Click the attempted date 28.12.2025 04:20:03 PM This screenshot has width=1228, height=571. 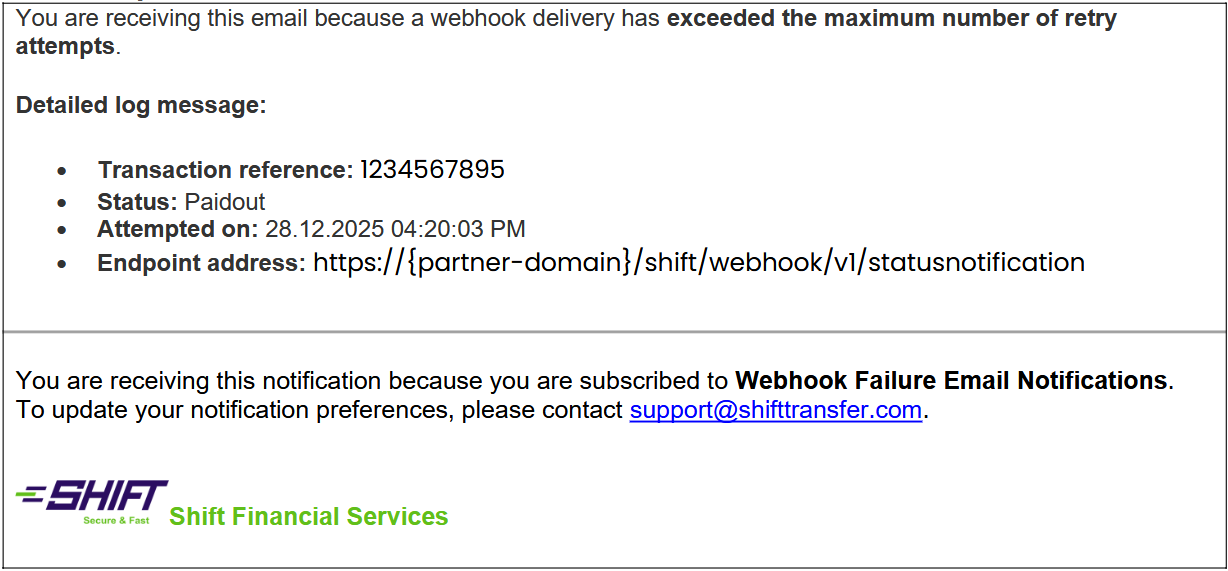[395, 229]
